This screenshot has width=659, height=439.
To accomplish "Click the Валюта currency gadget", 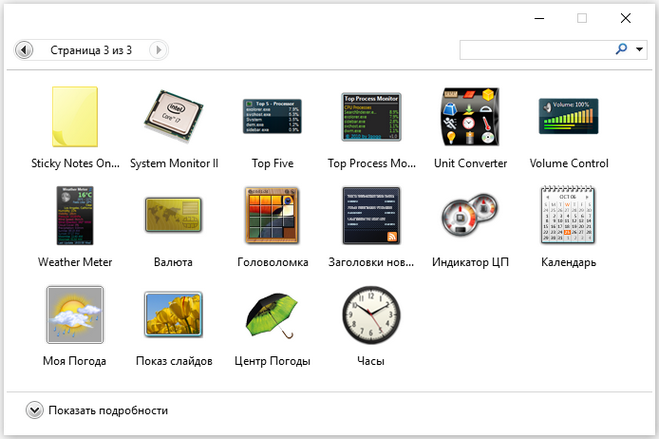I will pyautogui.click(x=174, y=215).
